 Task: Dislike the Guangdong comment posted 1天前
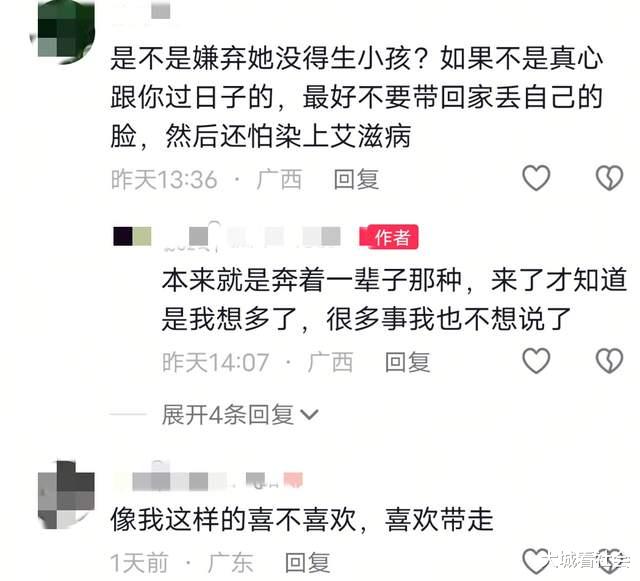point(609,561)
